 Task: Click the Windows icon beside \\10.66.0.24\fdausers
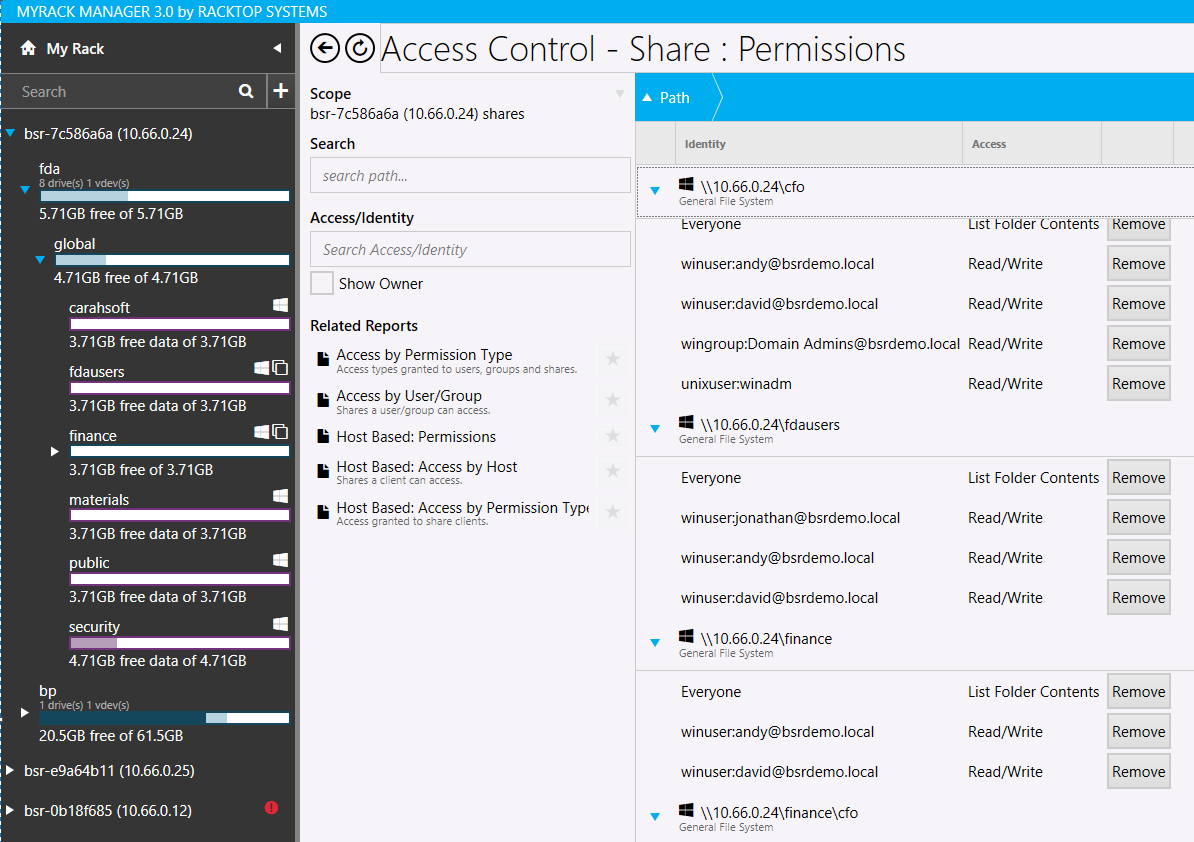coord(686,423)
